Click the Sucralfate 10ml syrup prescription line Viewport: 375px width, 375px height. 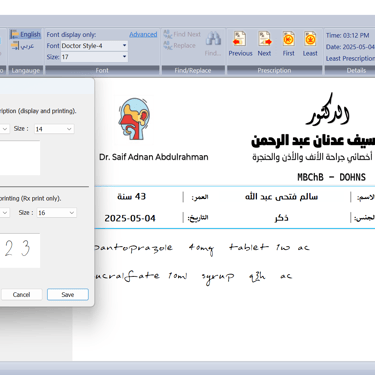[193, 277]
